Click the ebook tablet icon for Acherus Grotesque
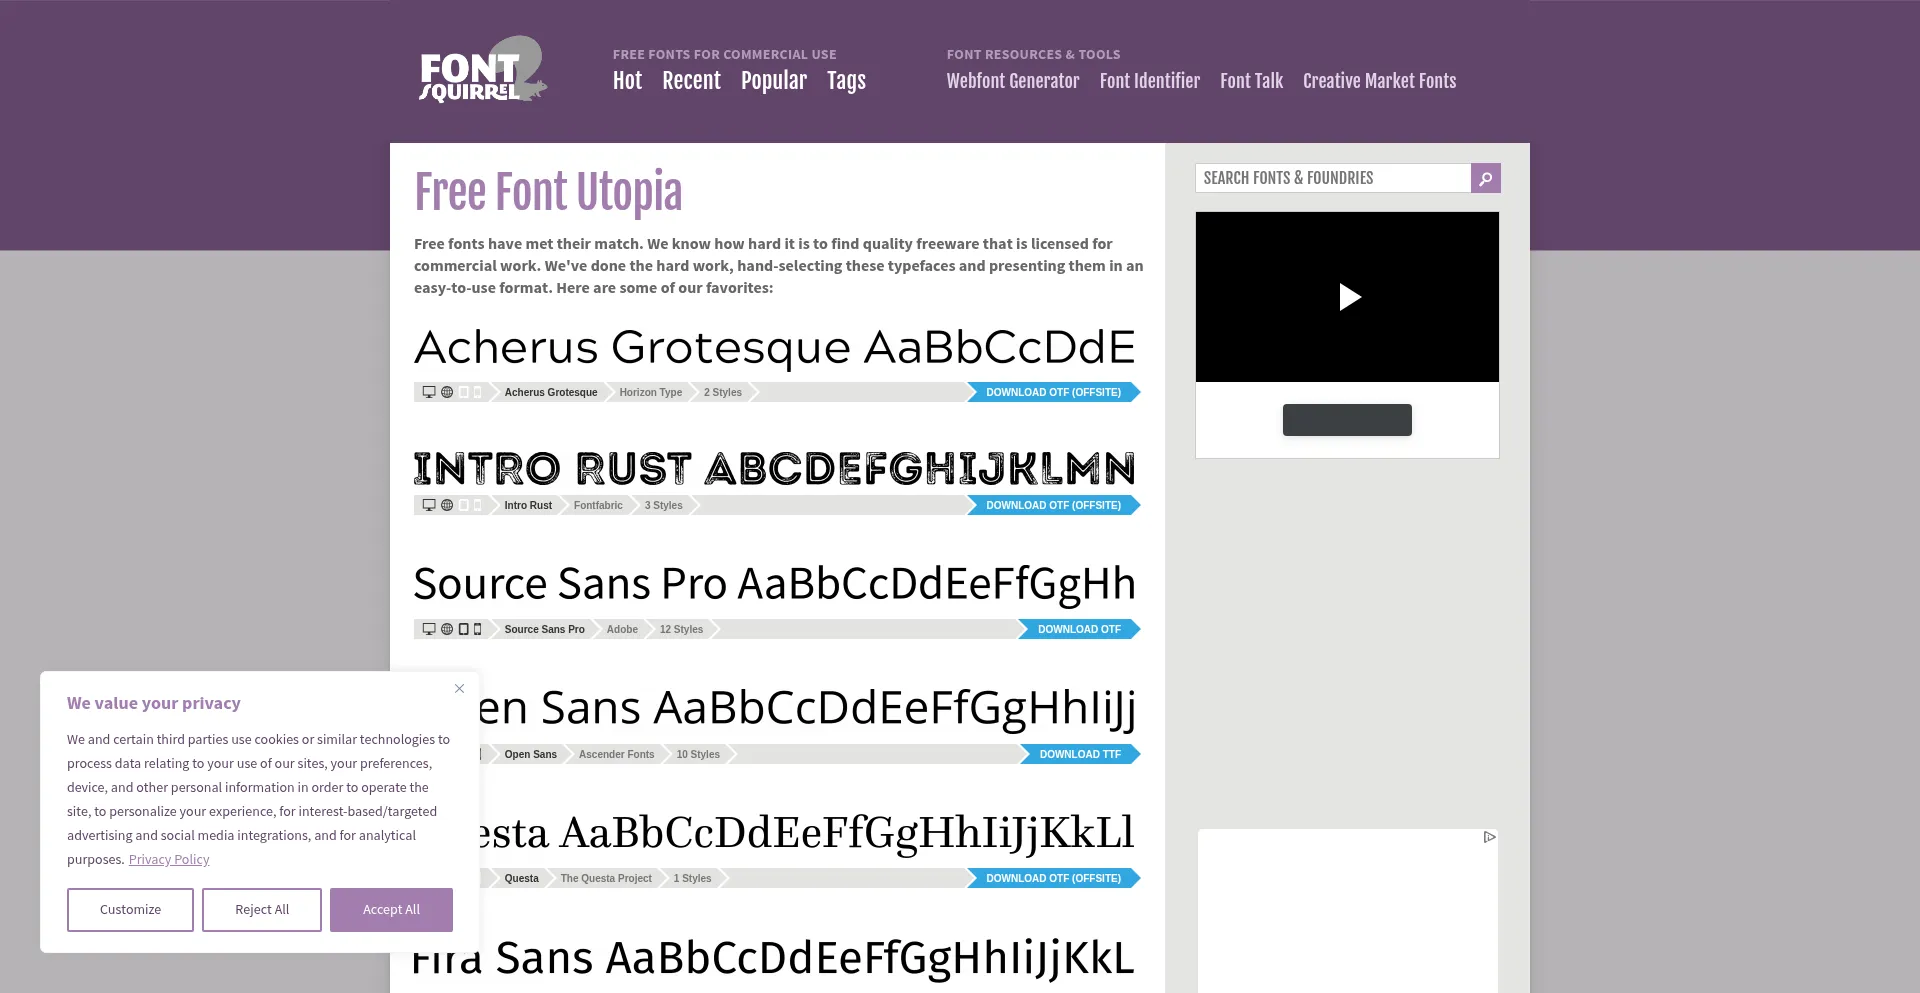The image size is (1920, 993). tap(464, 392)
